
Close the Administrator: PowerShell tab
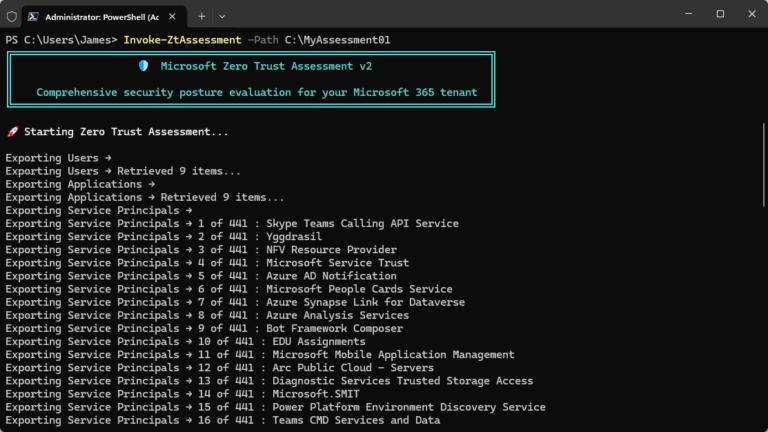pyautogui.click(x=172, y=16)
